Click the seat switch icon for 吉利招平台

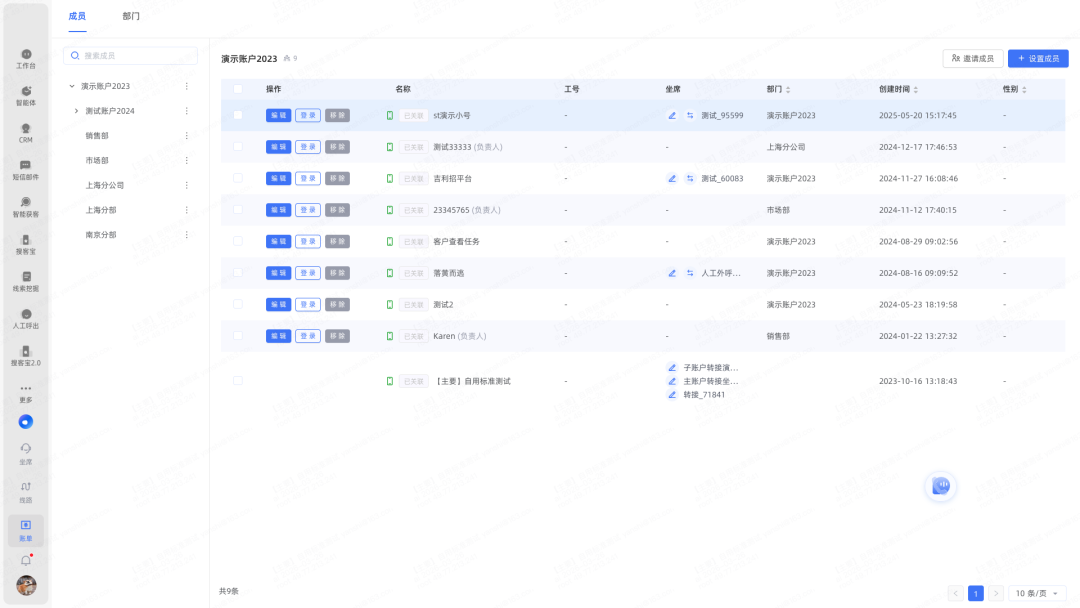tap(690, 179)
